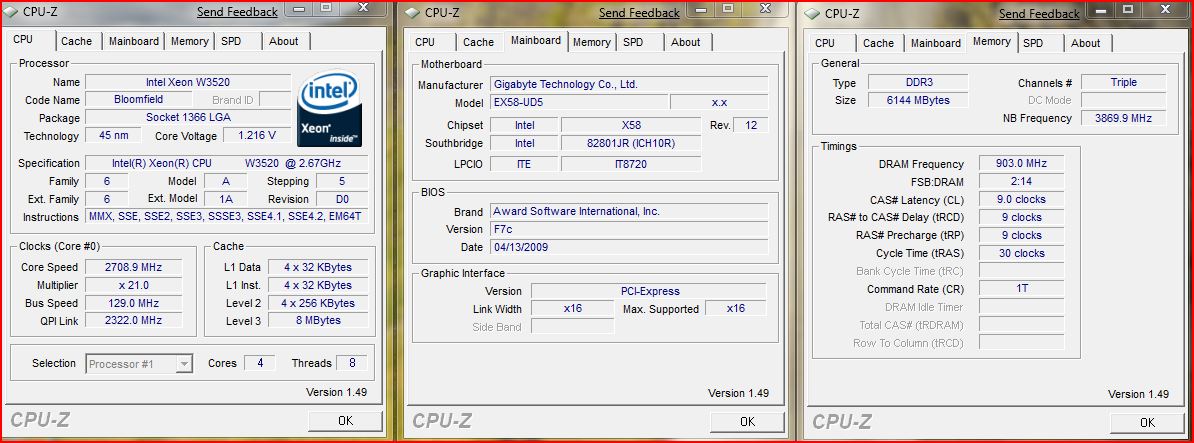Screen dimensions: 1194x443
Task: Open the About tab in the Motherboard window
Action: pyautogui.click(x=685, y=42)
